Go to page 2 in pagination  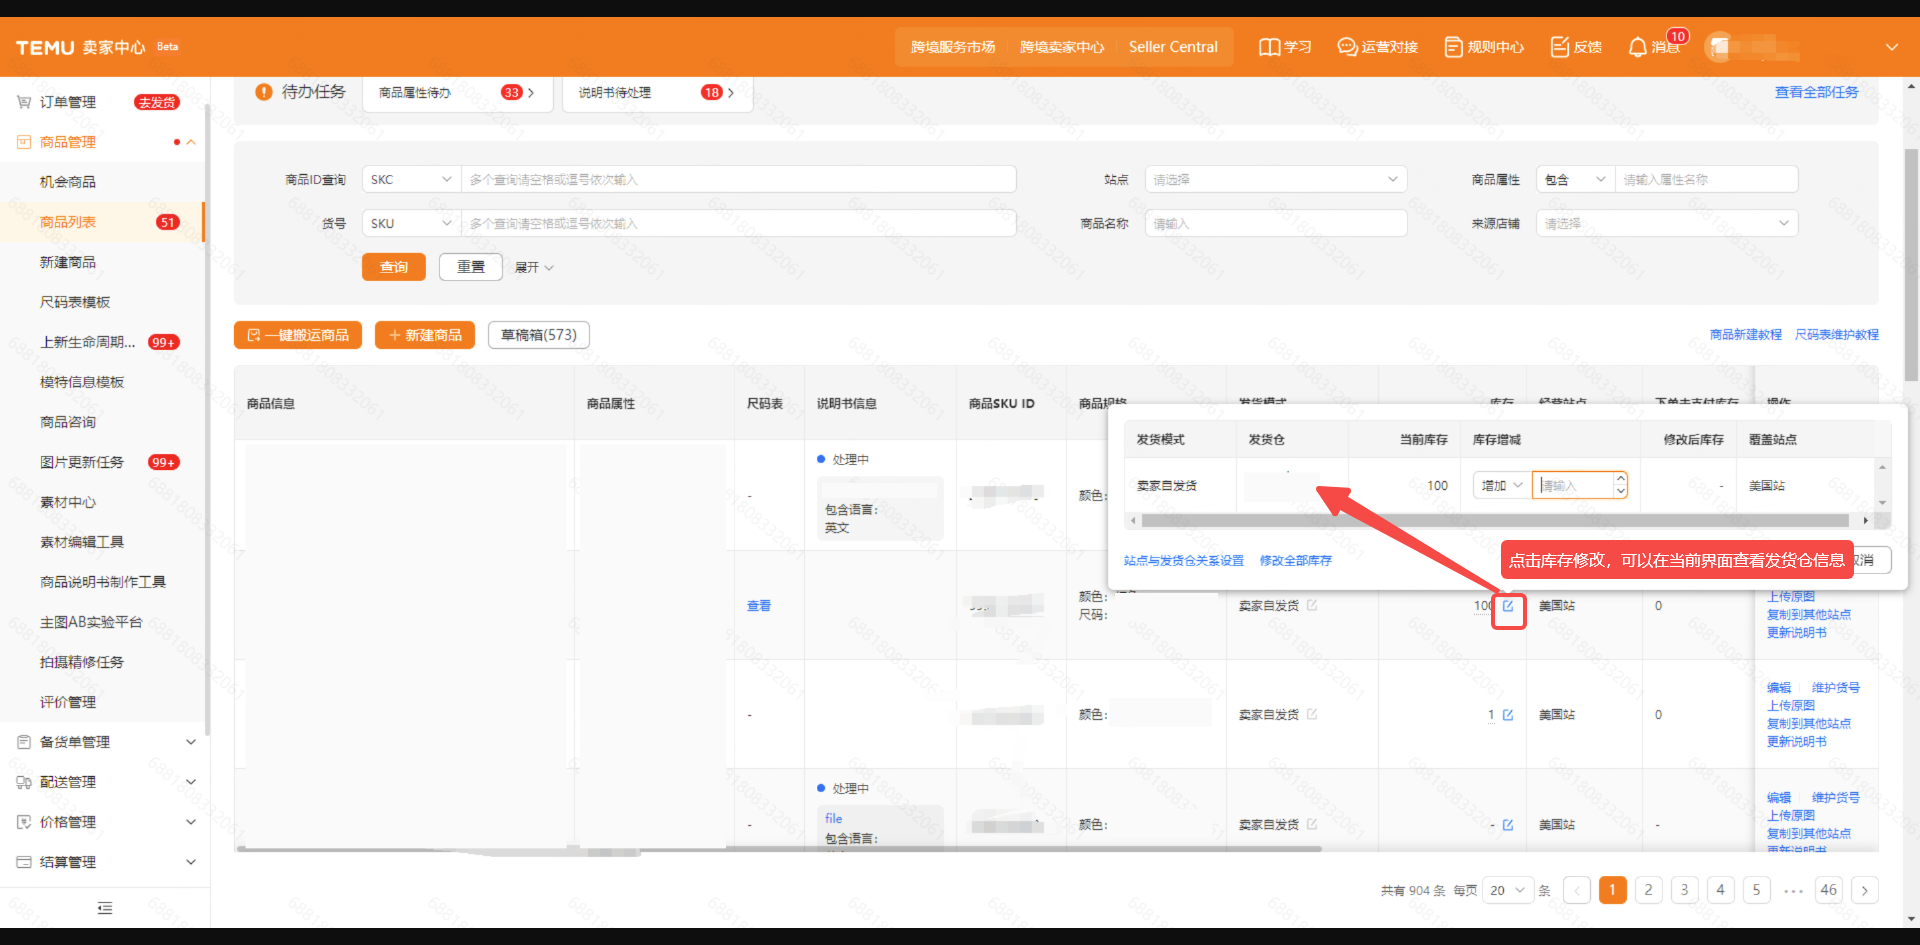[1649, 890]
